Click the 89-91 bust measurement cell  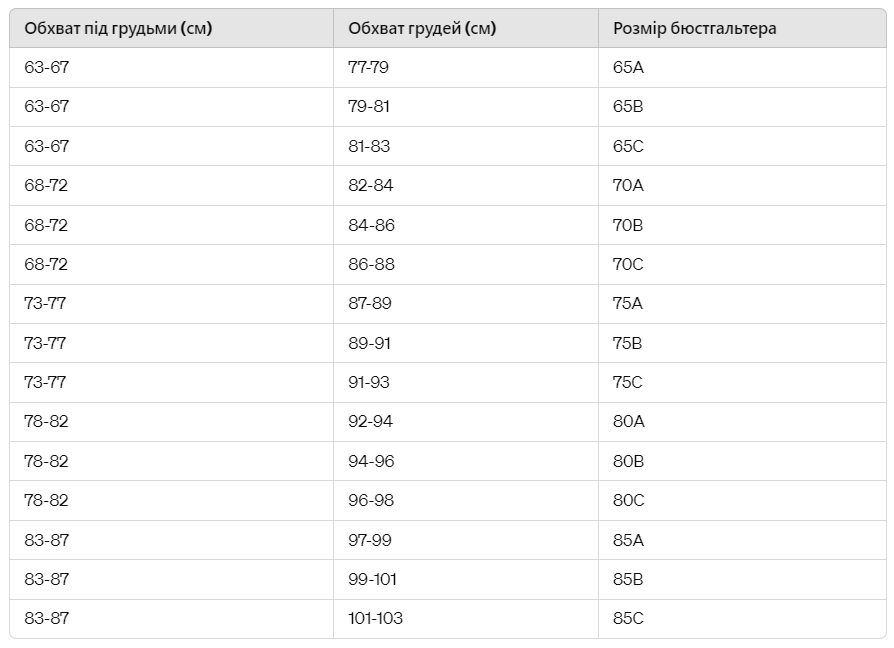click(x=369, y=343)
